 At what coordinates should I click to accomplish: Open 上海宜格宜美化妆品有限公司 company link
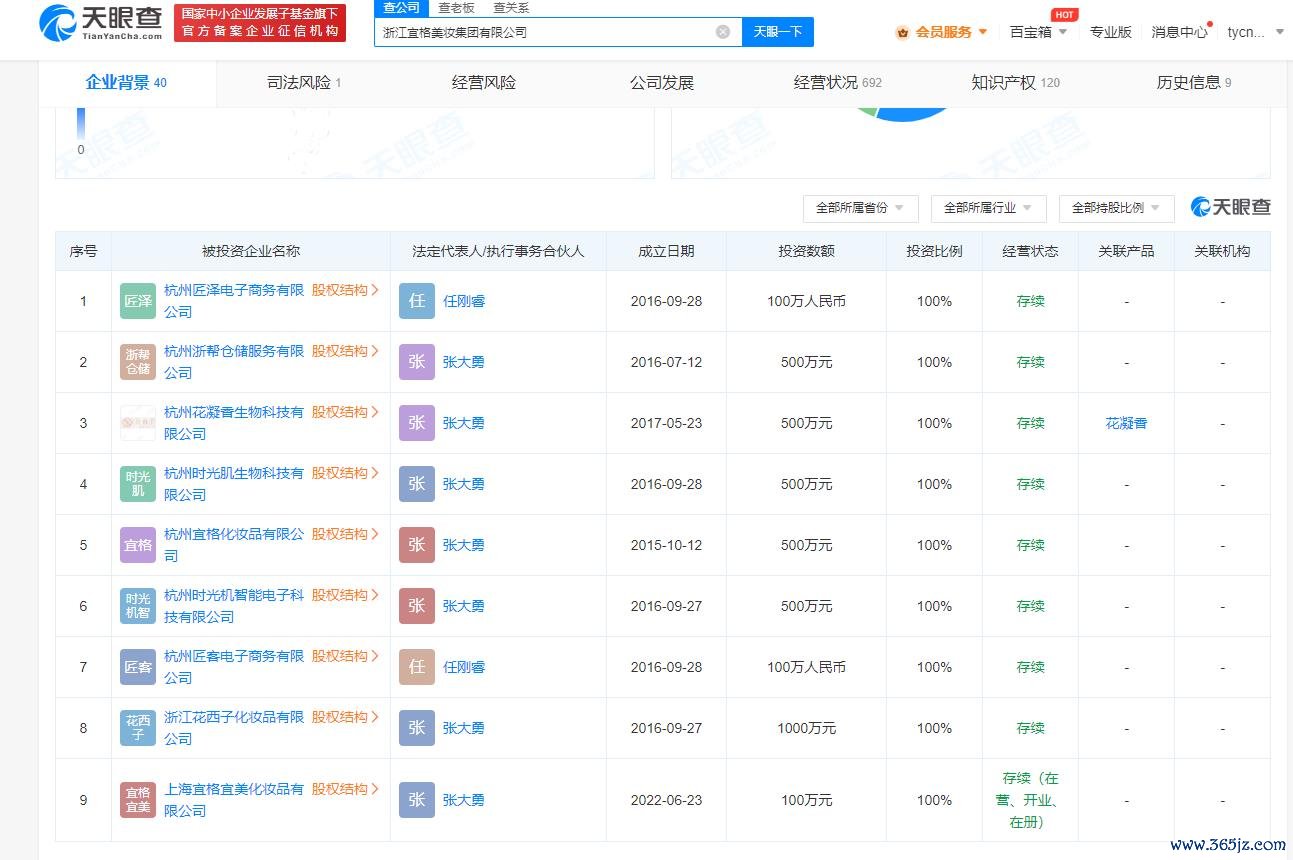pyautogui.click(x=234, y=800)
